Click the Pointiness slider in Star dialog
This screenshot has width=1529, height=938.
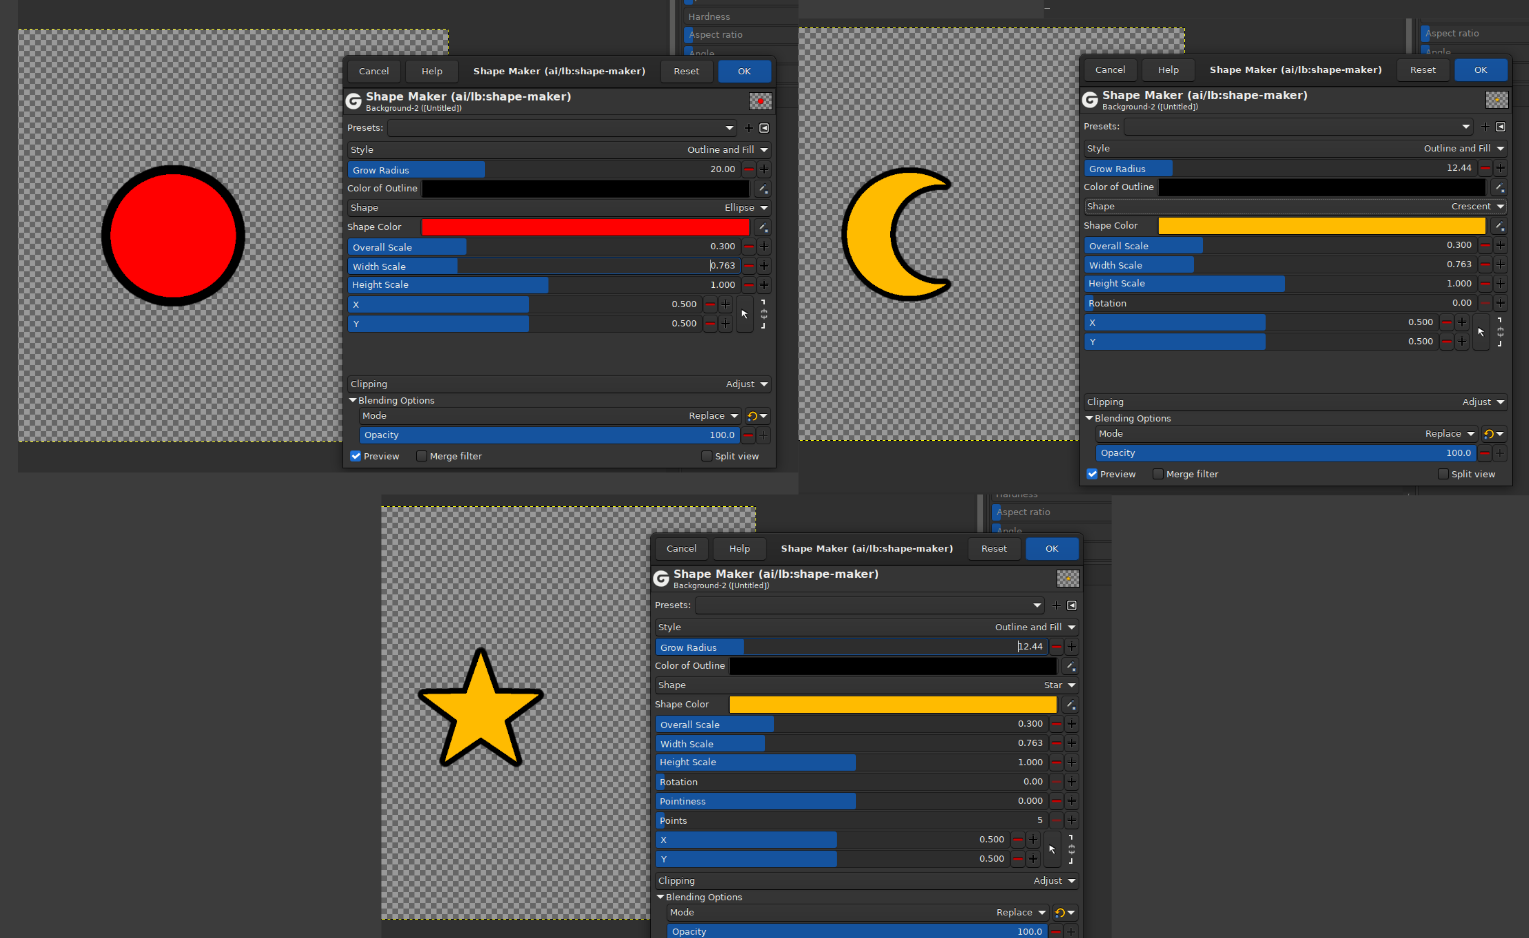[x=851, y=801]
